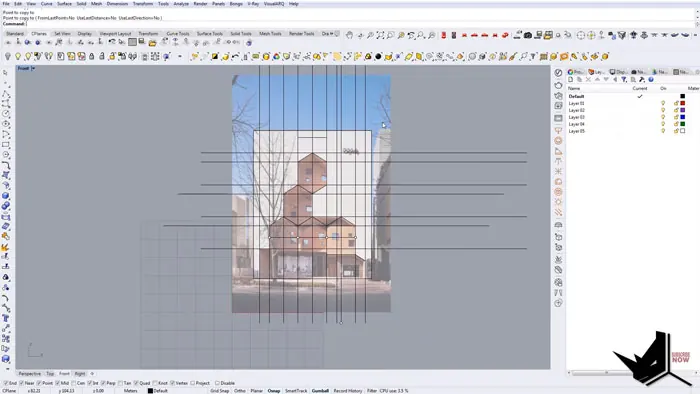Toggle Layer 01 visibility bulb

pyautogui.click(x=663, y=103)
